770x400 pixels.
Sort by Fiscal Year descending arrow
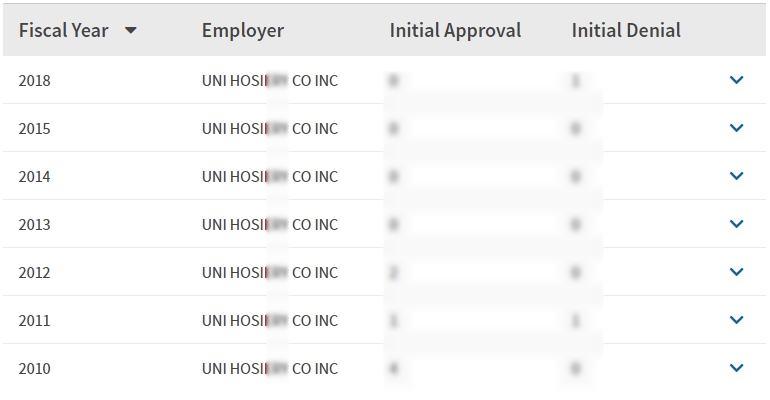130,30
